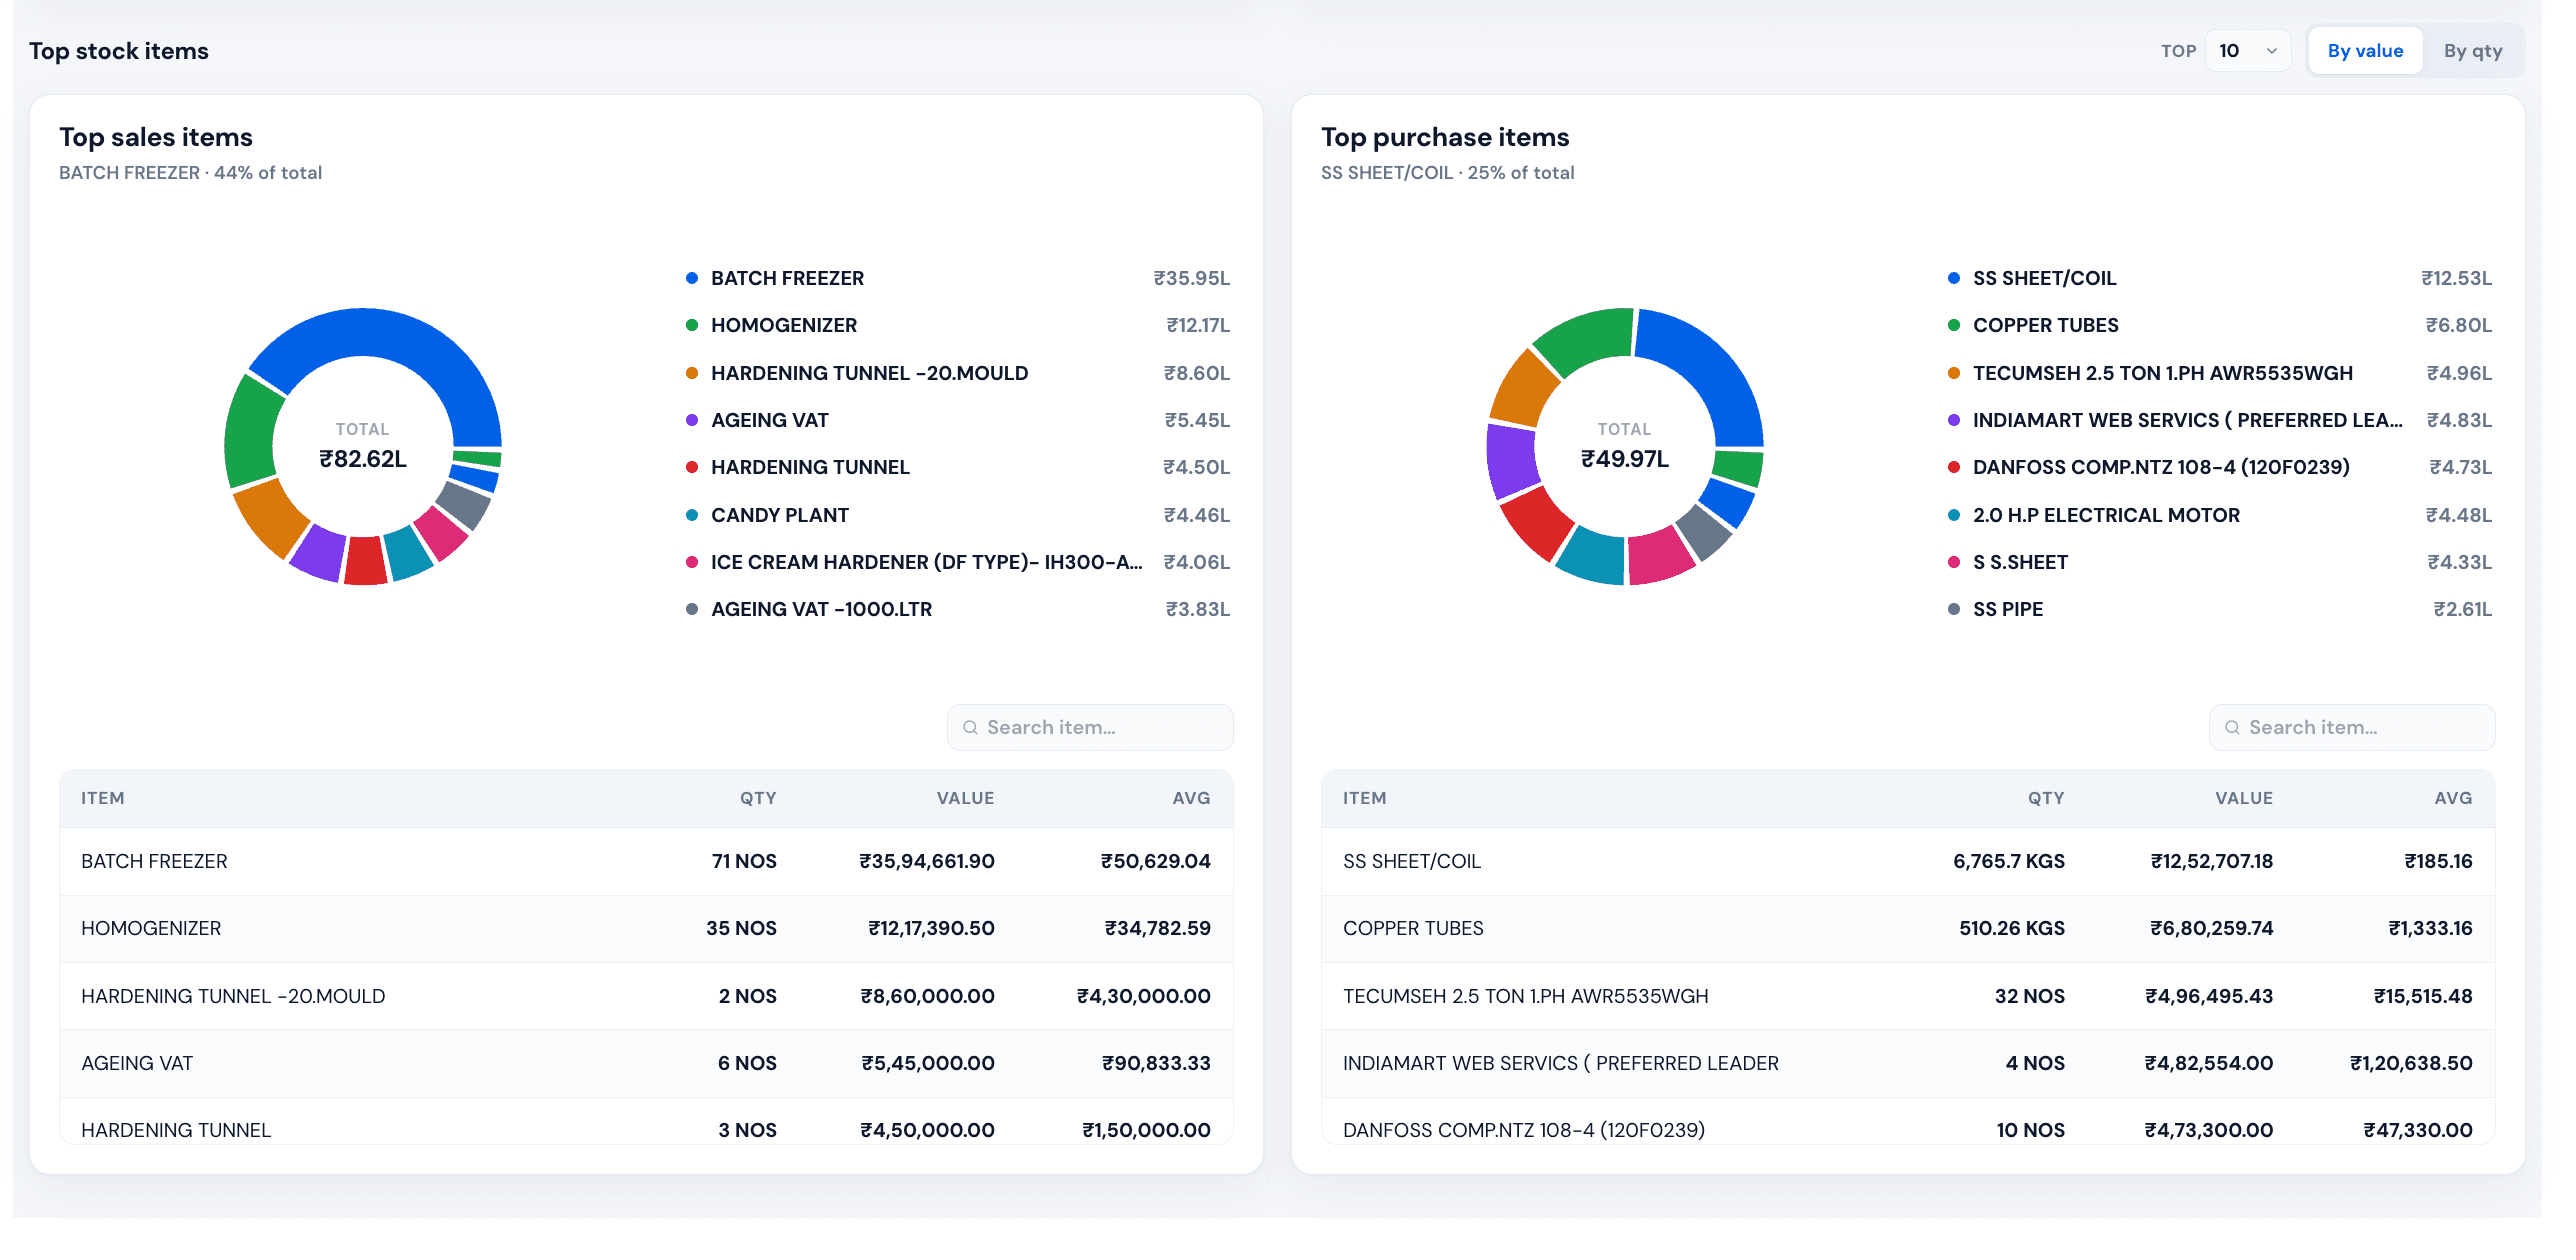Viewport: 2576px width, 1260px height.
Task: Click the AGEING VAT purple legend dot
Action: (691, 420)
